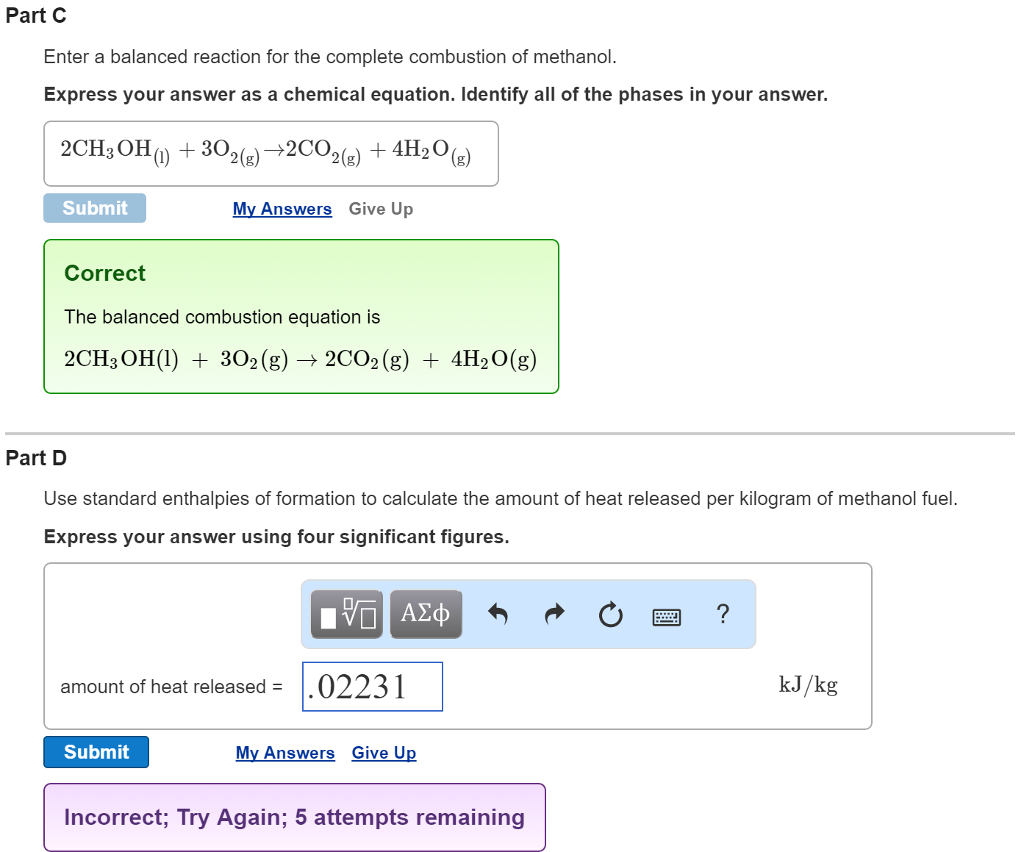This screenshot has width=1024, height=852.
Task: Click "Express your answer using four significant figures."
Action: 276,537
